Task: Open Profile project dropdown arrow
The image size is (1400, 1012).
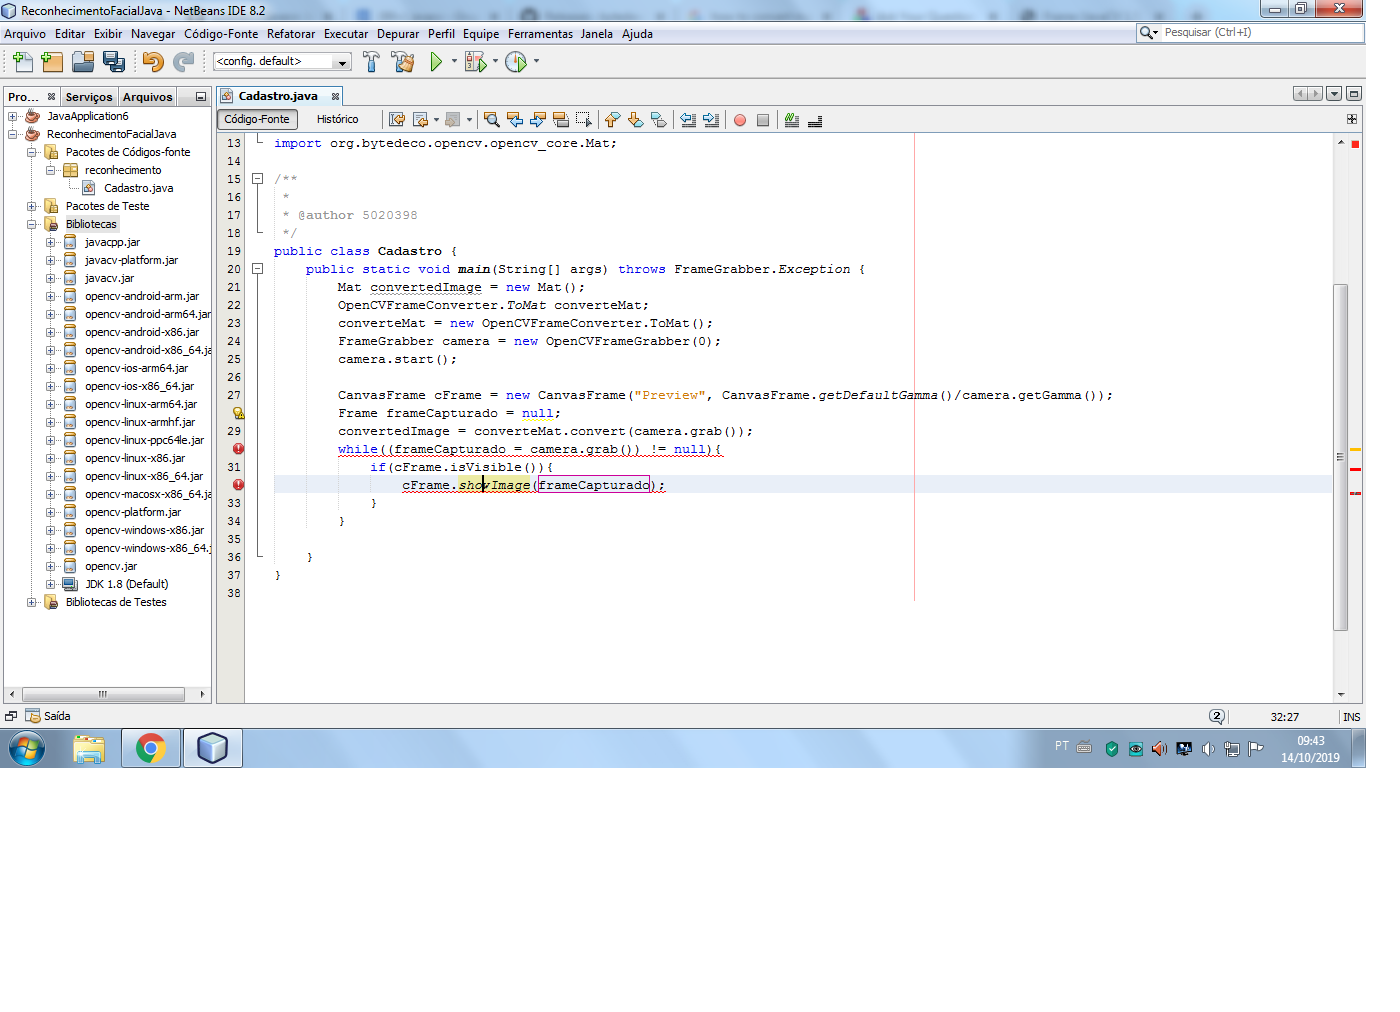Action: [x=536, y=62]
